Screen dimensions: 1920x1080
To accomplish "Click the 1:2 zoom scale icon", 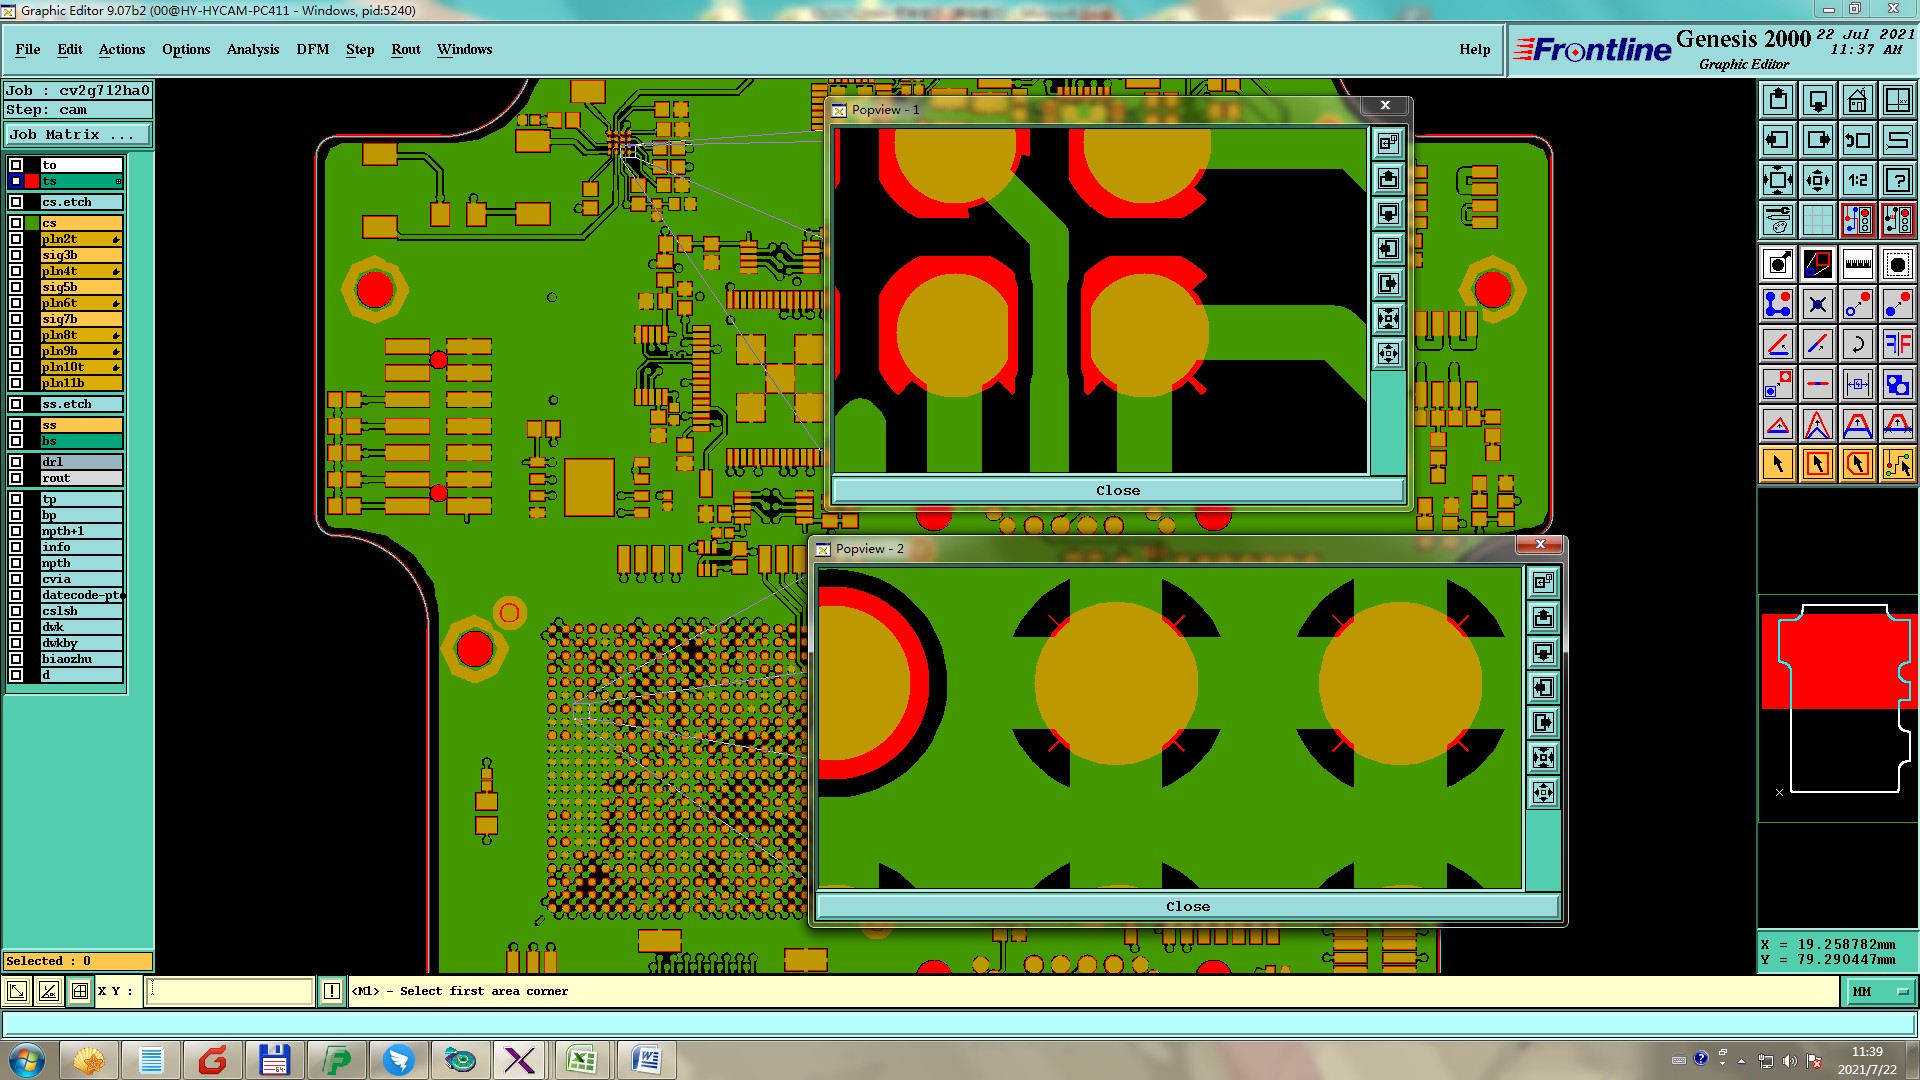I will click(1857, 180).
